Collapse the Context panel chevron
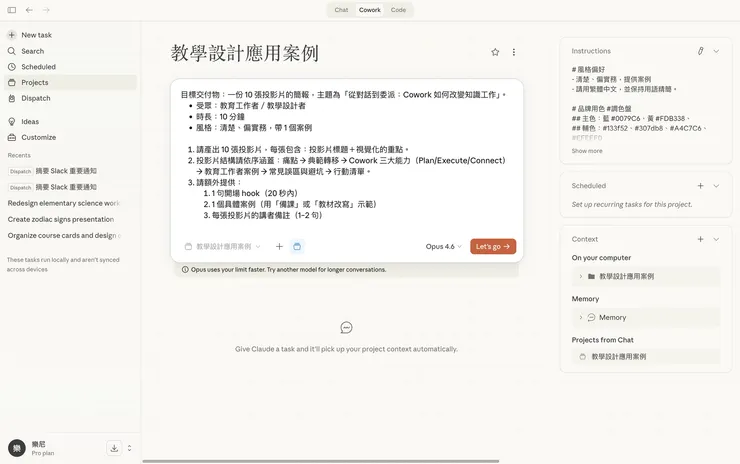This screenshot has height=464, width=740. (716, 239)
